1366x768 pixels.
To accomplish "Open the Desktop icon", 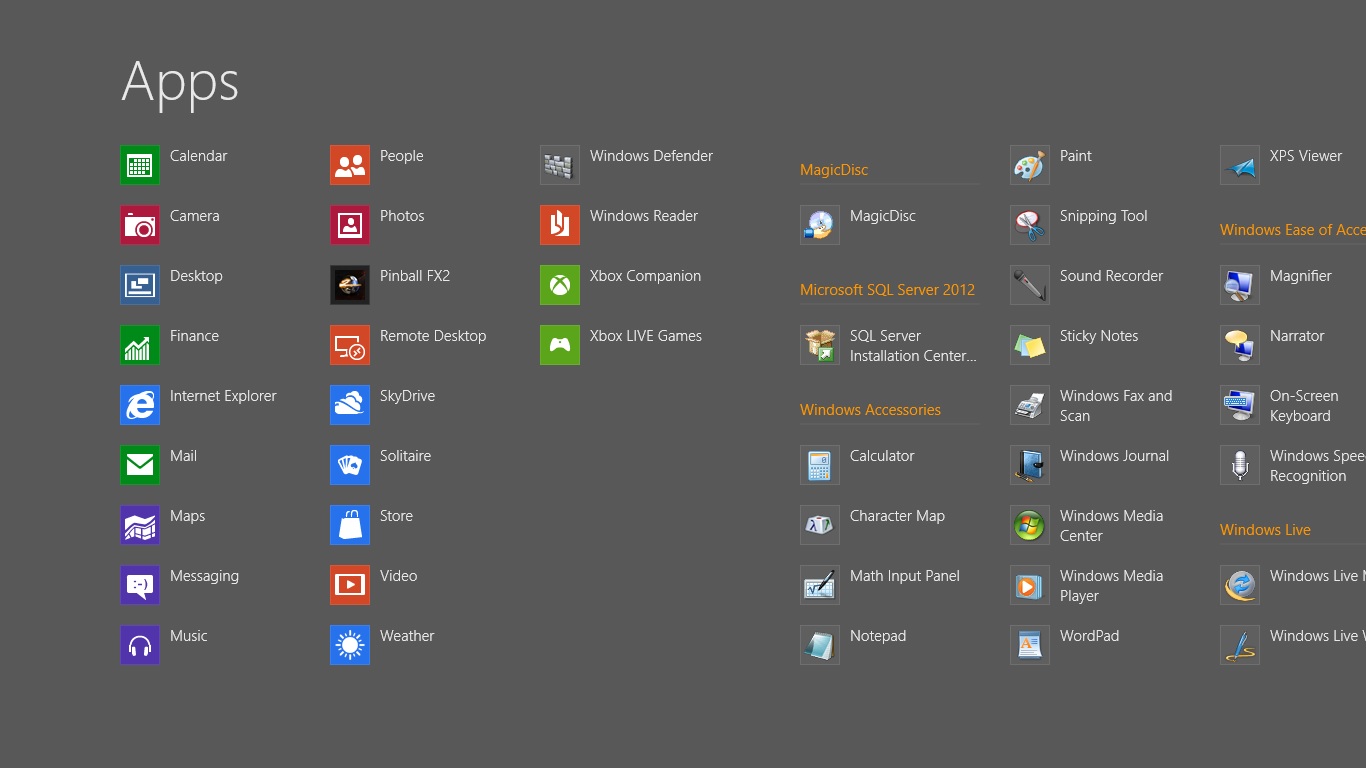I will click(140, 285).
